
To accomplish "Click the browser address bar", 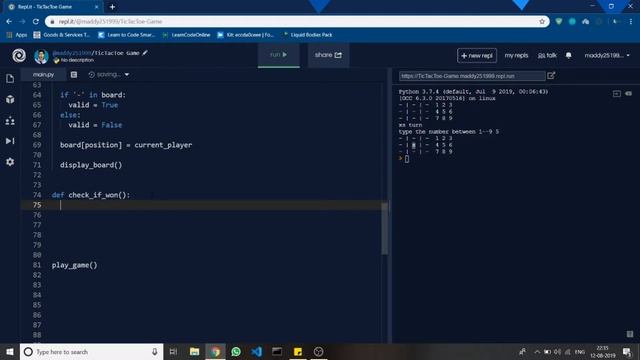I will pyautogui.click(x=297, y=22).
